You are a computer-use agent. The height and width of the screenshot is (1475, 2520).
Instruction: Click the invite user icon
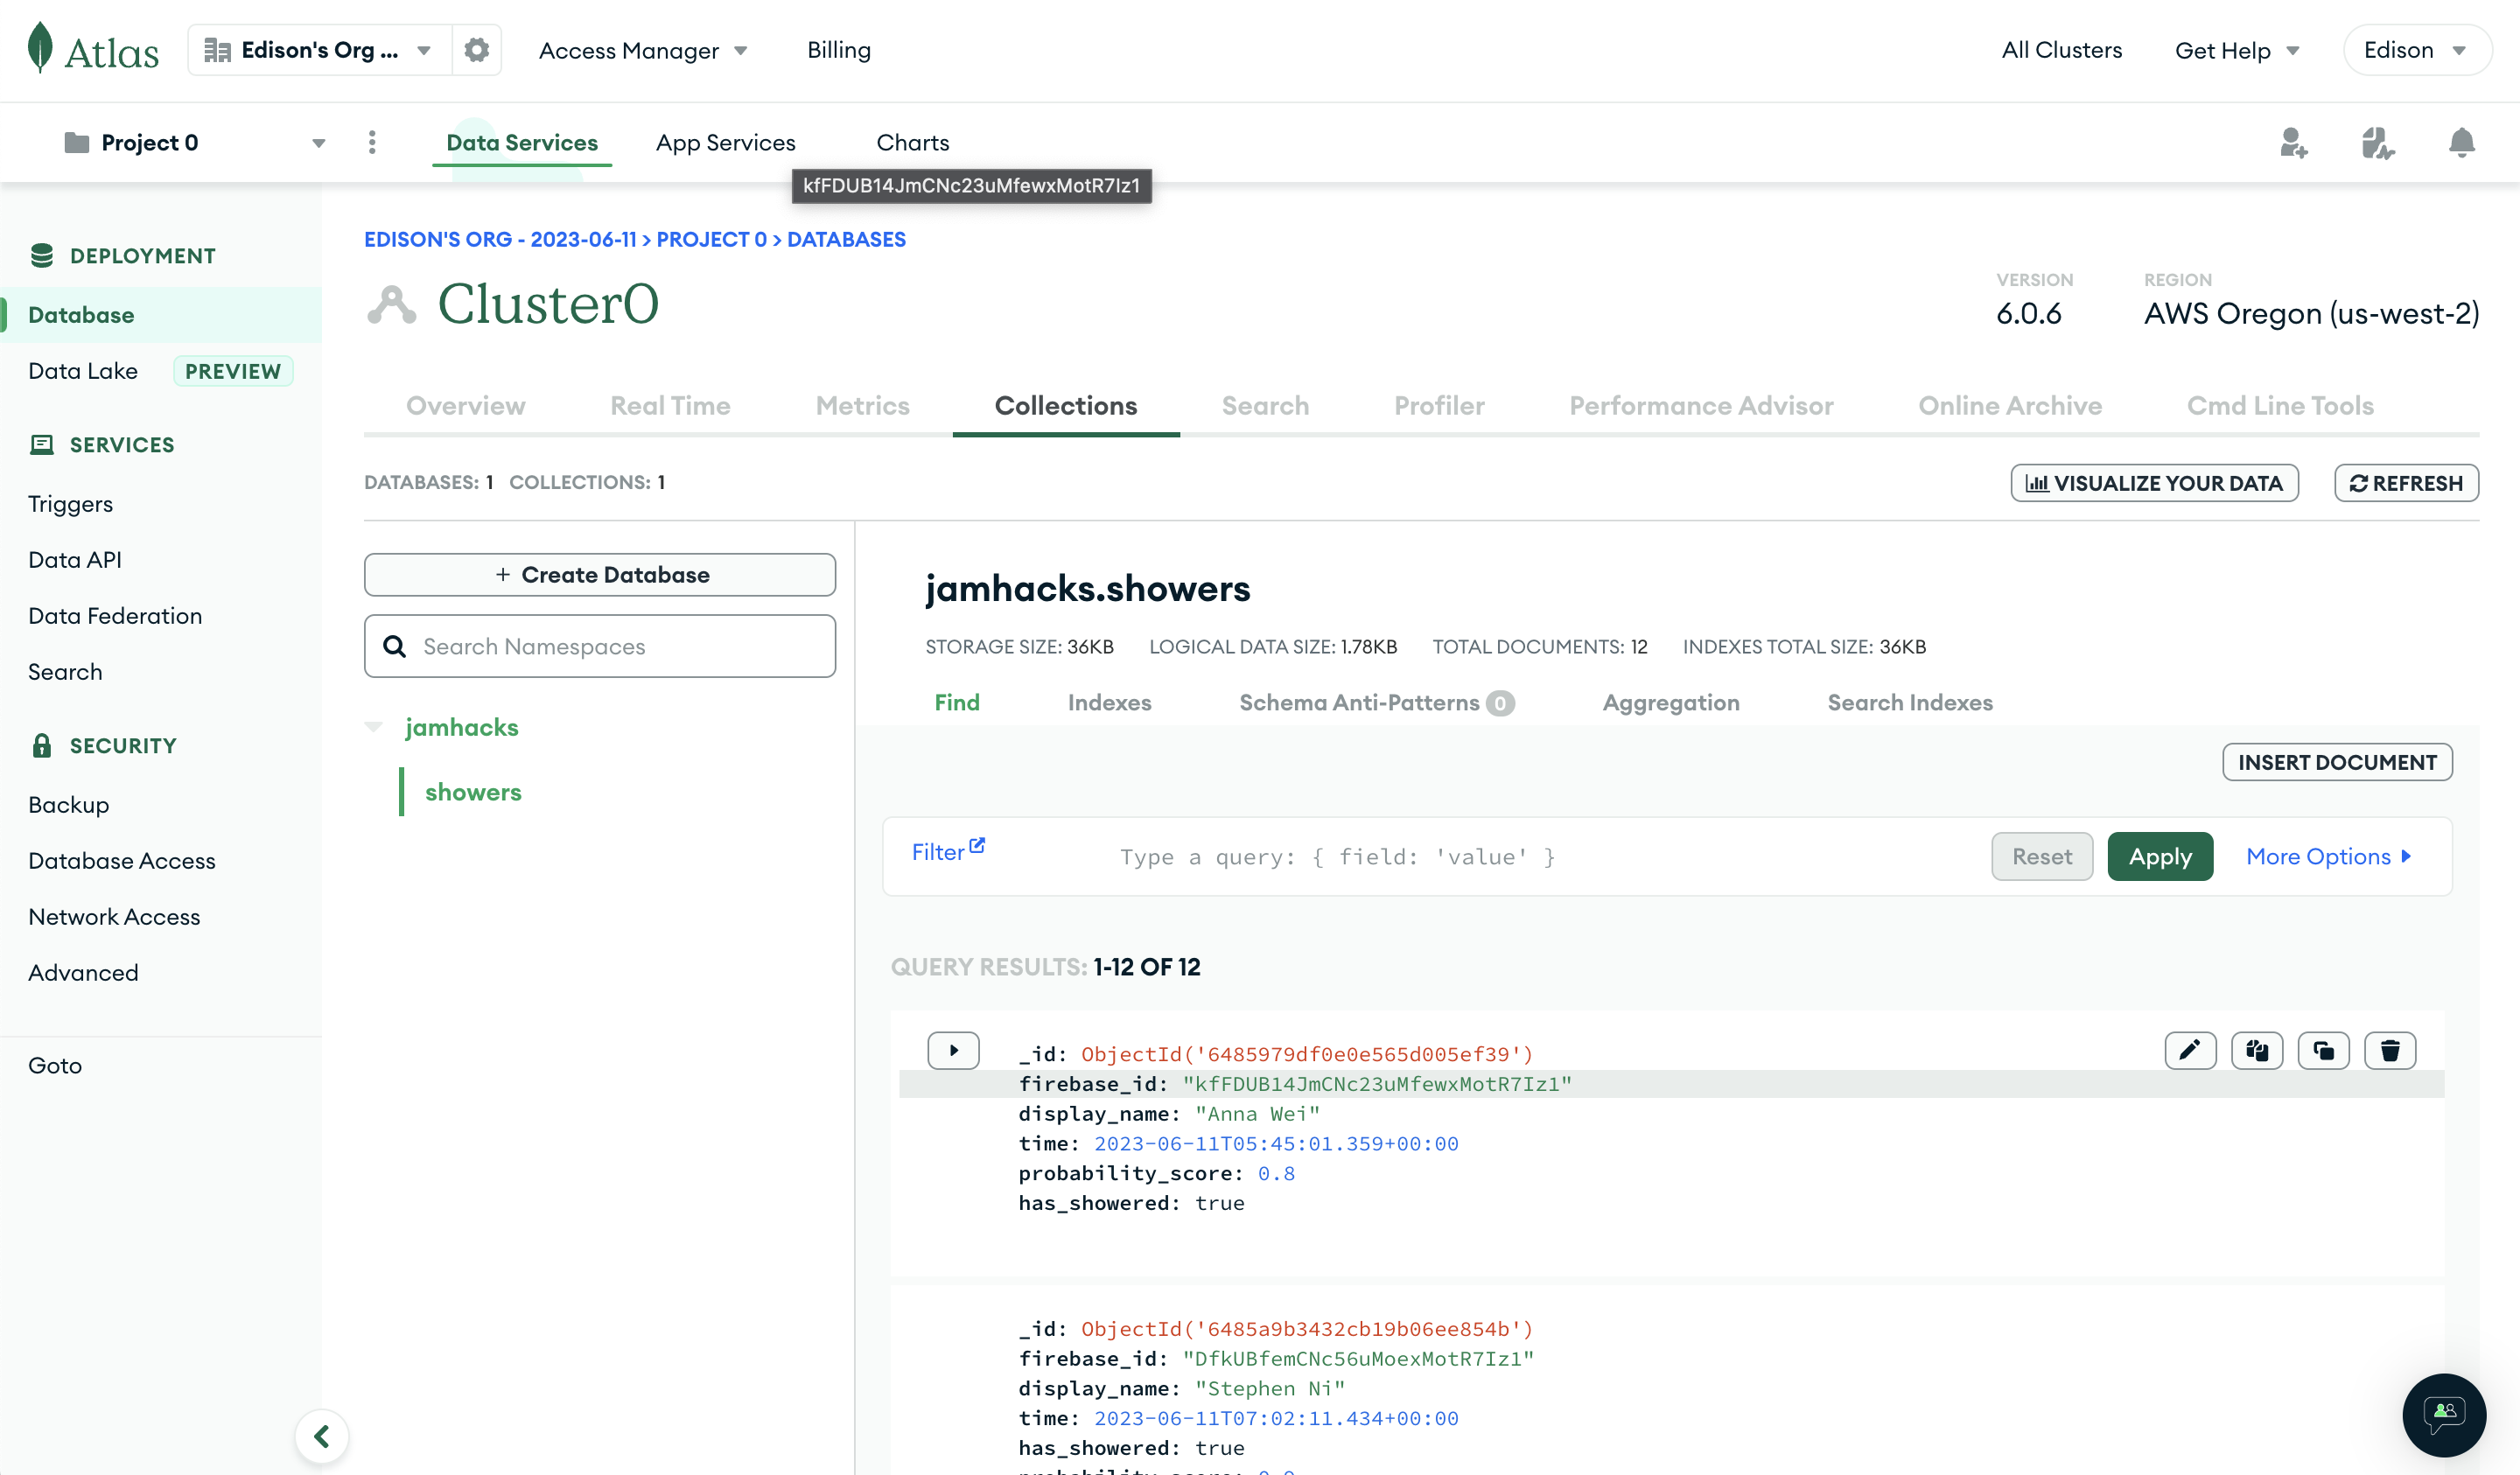click(2293, 143)
